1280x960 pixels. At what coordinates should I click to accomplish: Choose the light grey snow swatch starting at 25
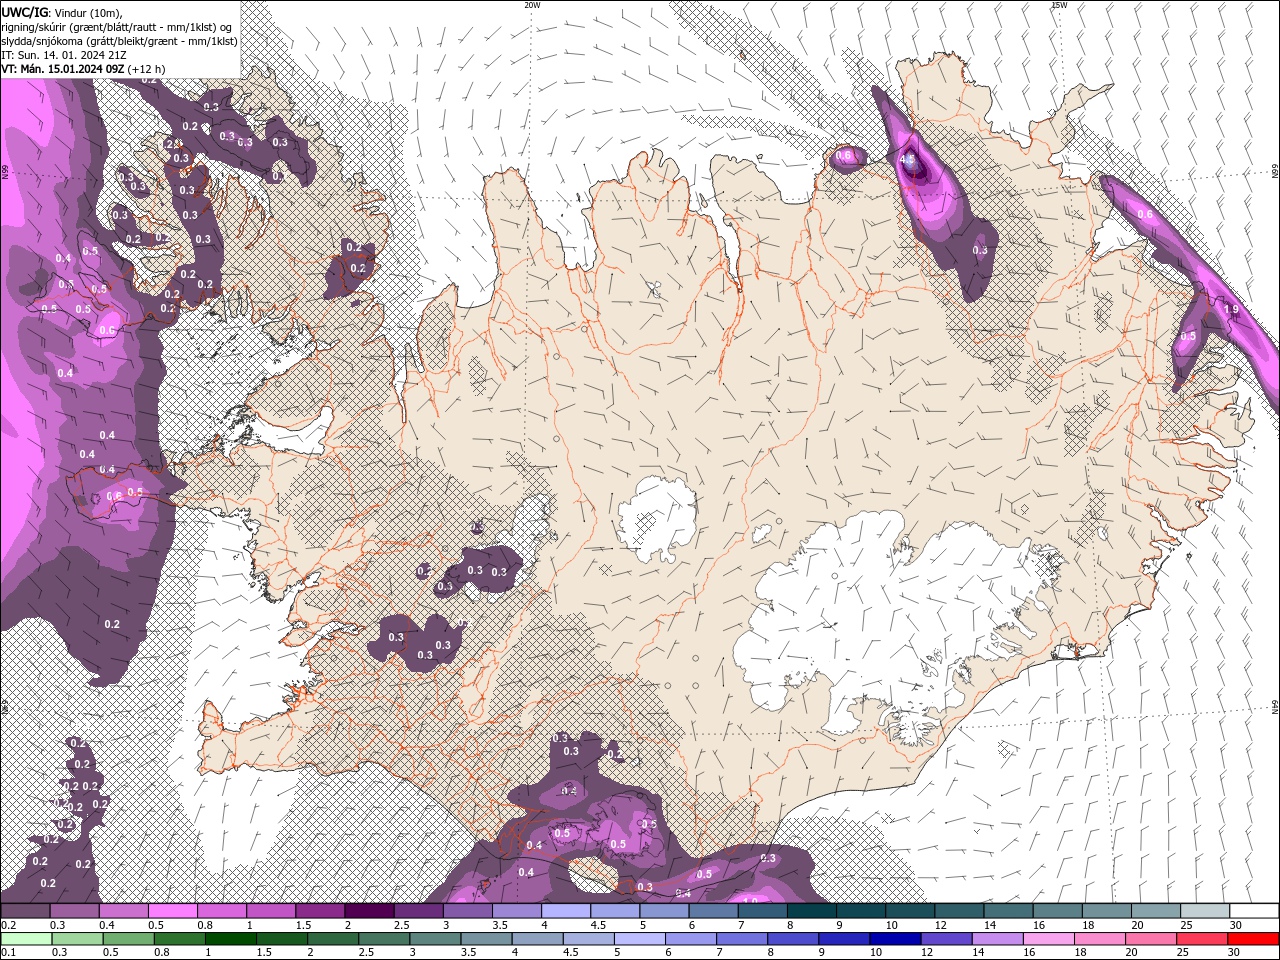click(x=1205, y=911)
